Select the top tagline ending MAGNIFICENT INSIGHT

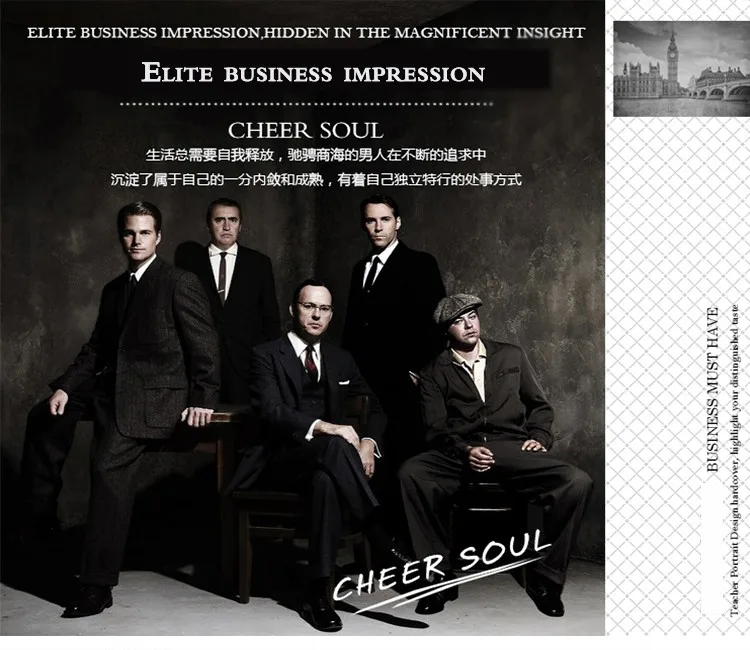coord(306,33)
